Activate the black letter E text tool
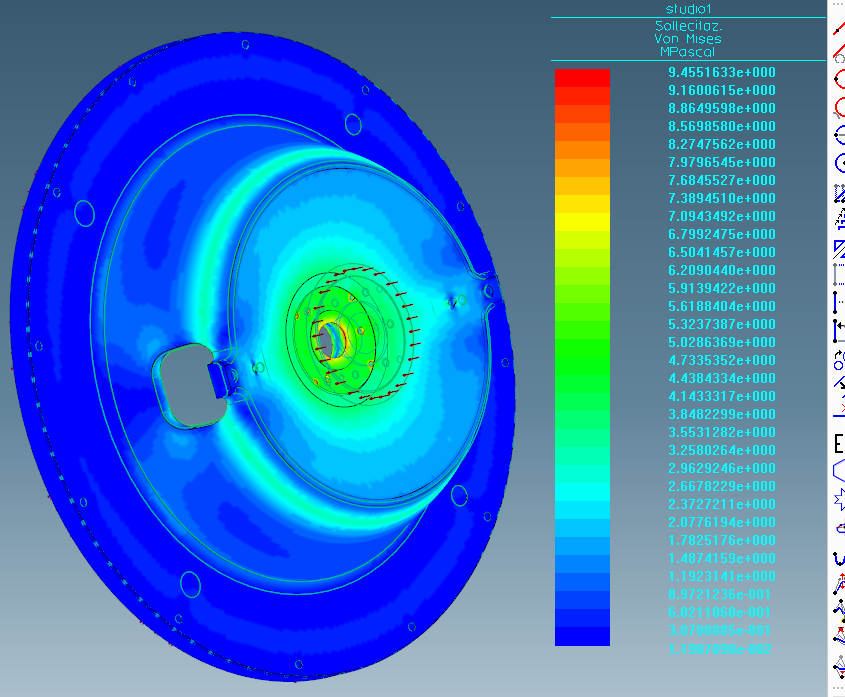Image resolution: width=845 pixels, height=697 pixels. pyautogui.click(x=839, y=444)
